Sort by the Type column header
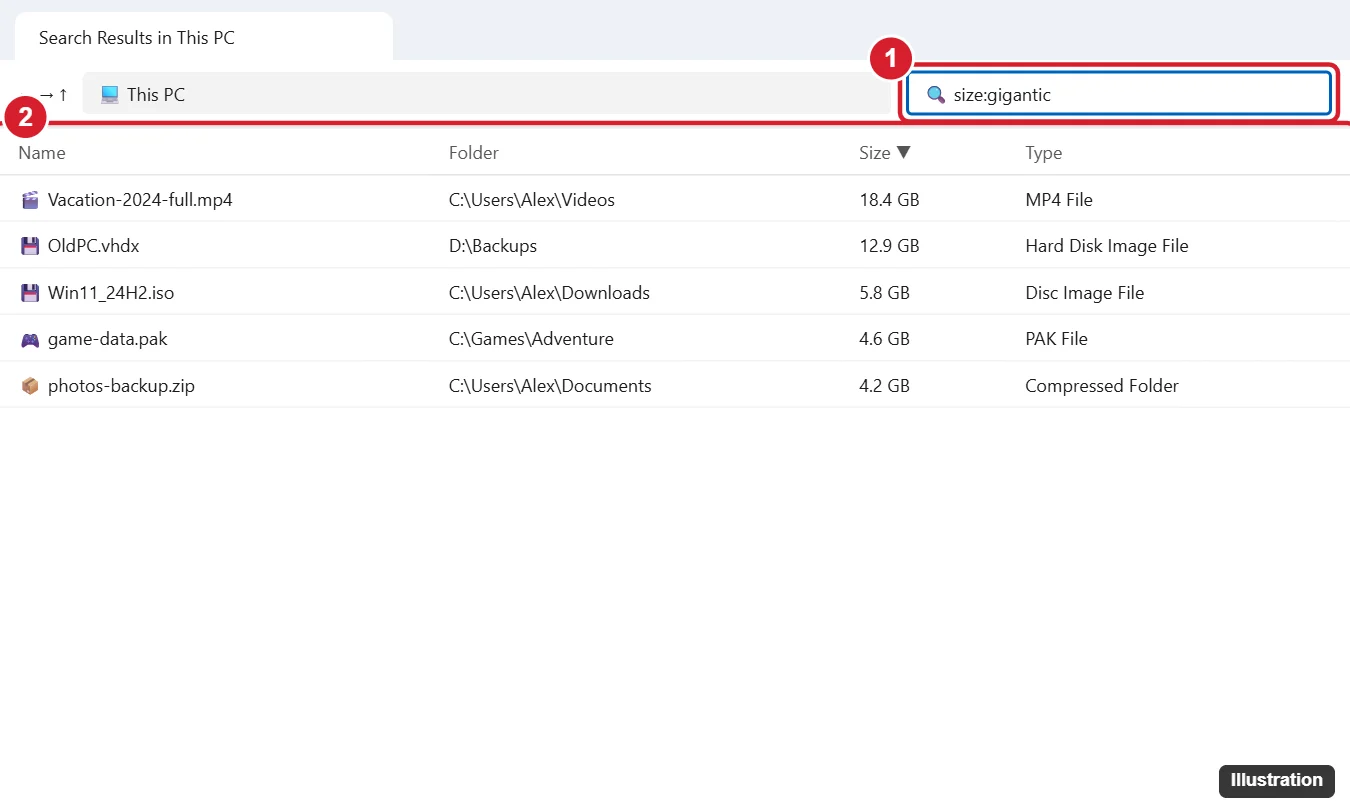The width and height of the screenshot is (1350, 810). click(1044, 153)
